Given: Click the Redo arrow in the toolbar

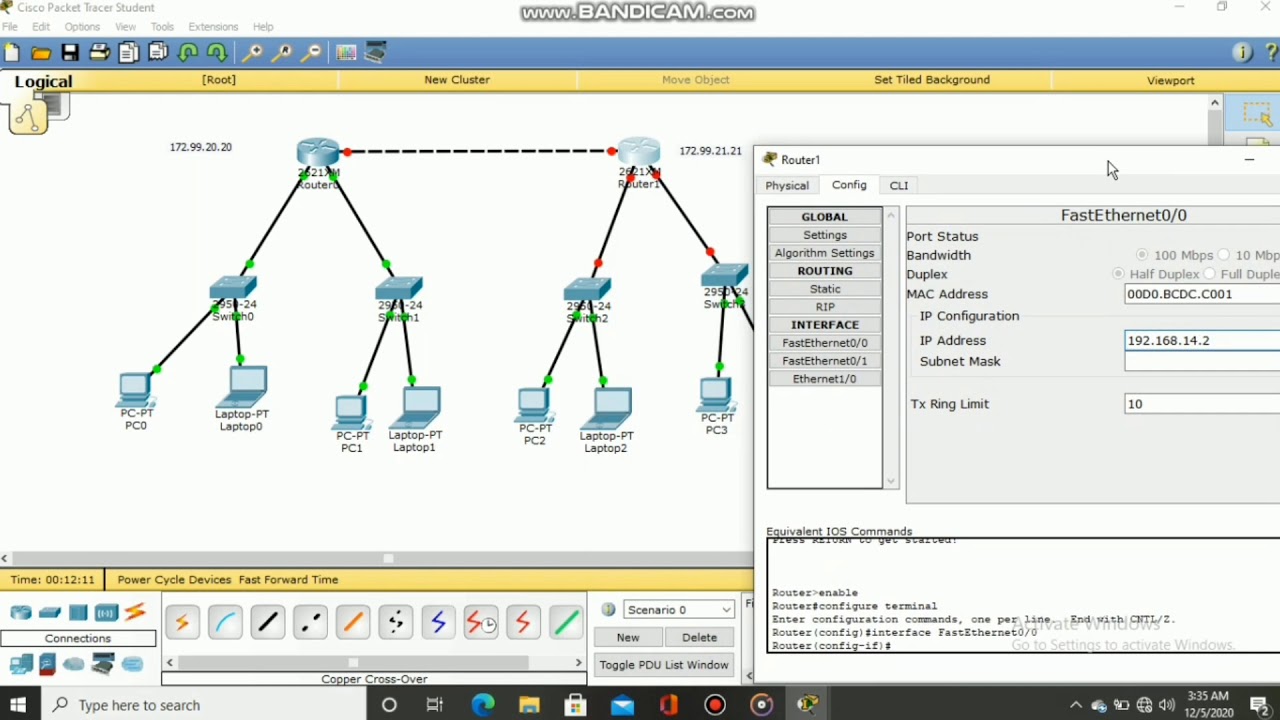Looking at the screenshot, I should click(x=217, y=53).
